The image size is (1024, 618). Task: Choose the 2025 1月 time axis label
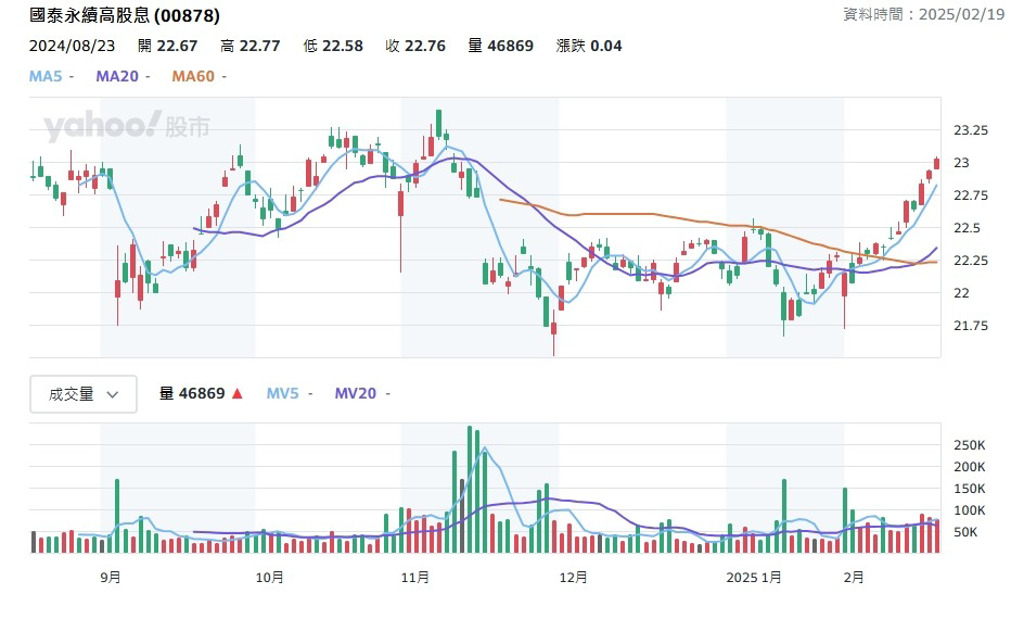[x=753, y=577]
